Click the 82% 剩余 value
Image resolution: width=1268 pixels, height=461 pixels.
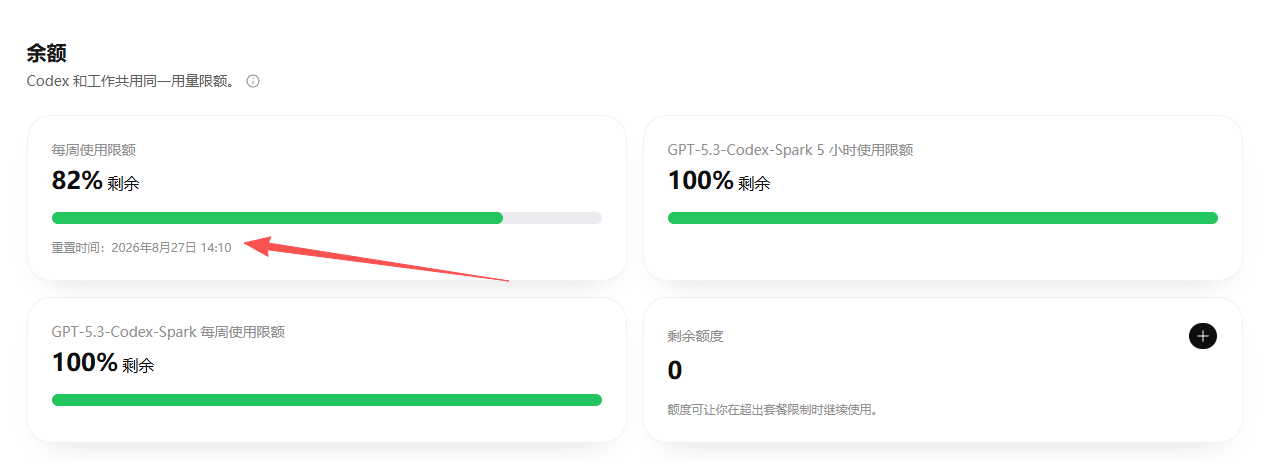(95, 181)
